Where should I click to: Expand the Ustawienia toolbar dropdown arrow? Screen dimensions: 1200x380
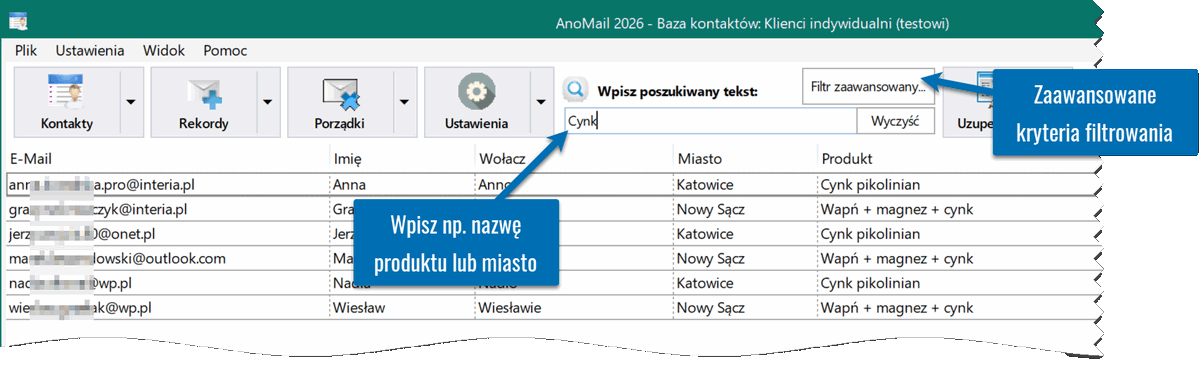point(541,102)
